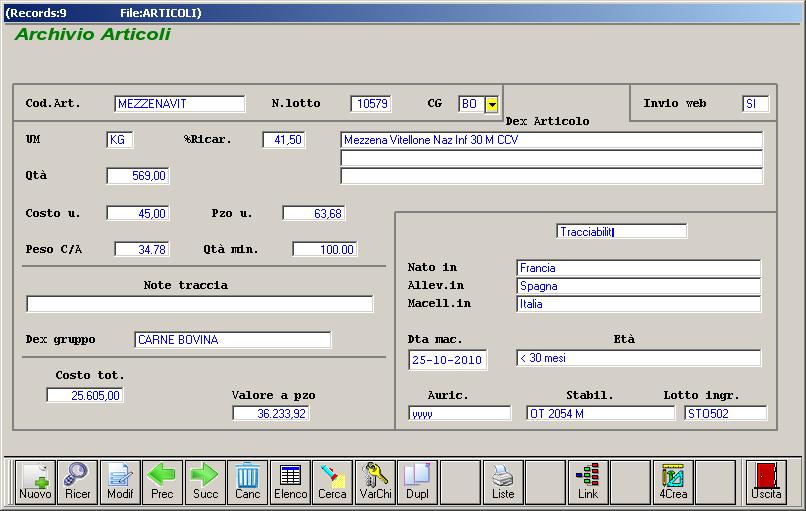Image resolution: width=806 pixels, height=511 pixels.
Task: Open the Ricer search icon
Action: (77, 481)
